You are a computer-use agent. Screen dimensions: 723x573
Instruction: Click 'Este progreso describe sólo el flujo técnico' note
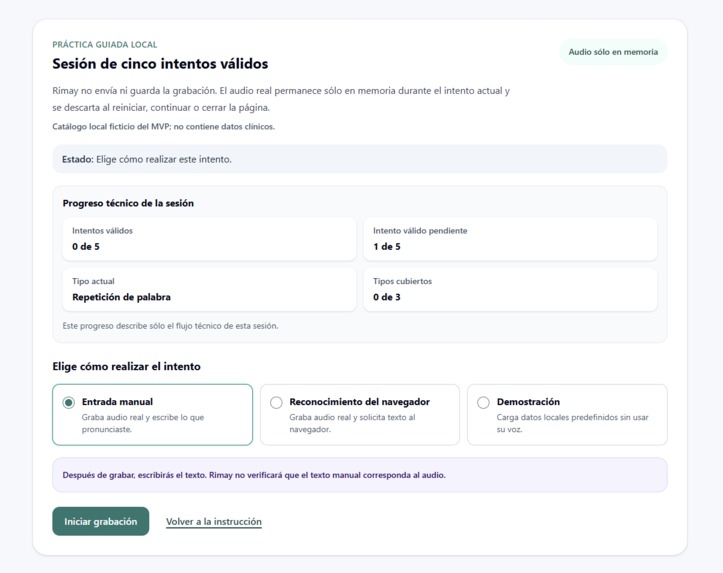[170, 326]
